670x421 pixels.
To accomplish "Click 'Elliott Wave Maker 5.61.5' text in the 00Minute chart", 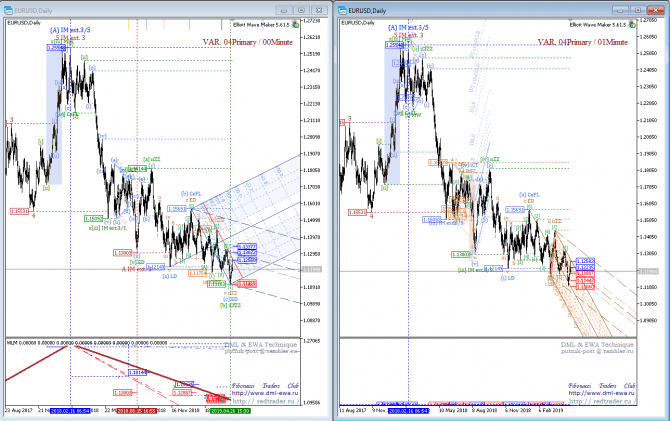I will [x=261, y=25].
